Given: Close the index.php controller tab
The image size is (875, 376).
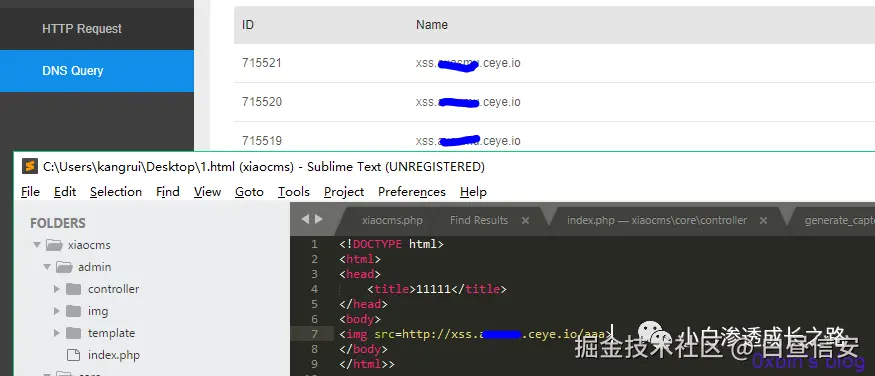Looking at the screenshot, I should pos(763,221).
